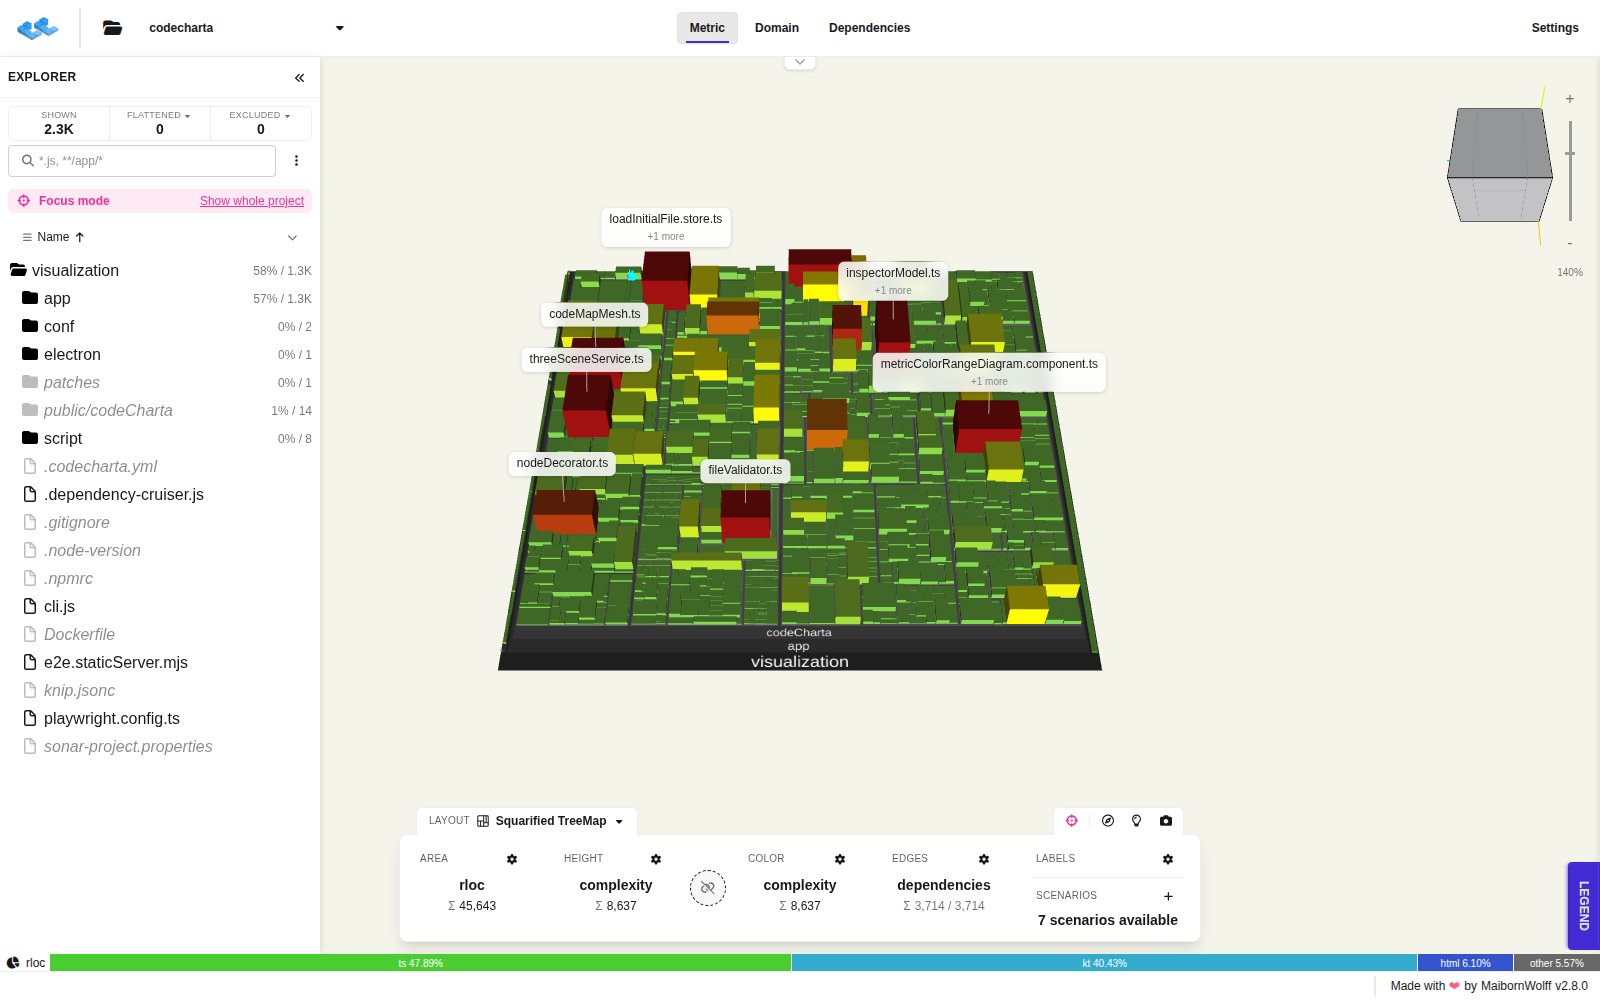The height and width of the screenshot is (1000, 1600).
Task: Expand the conf folder
Action: pos(160,326)
